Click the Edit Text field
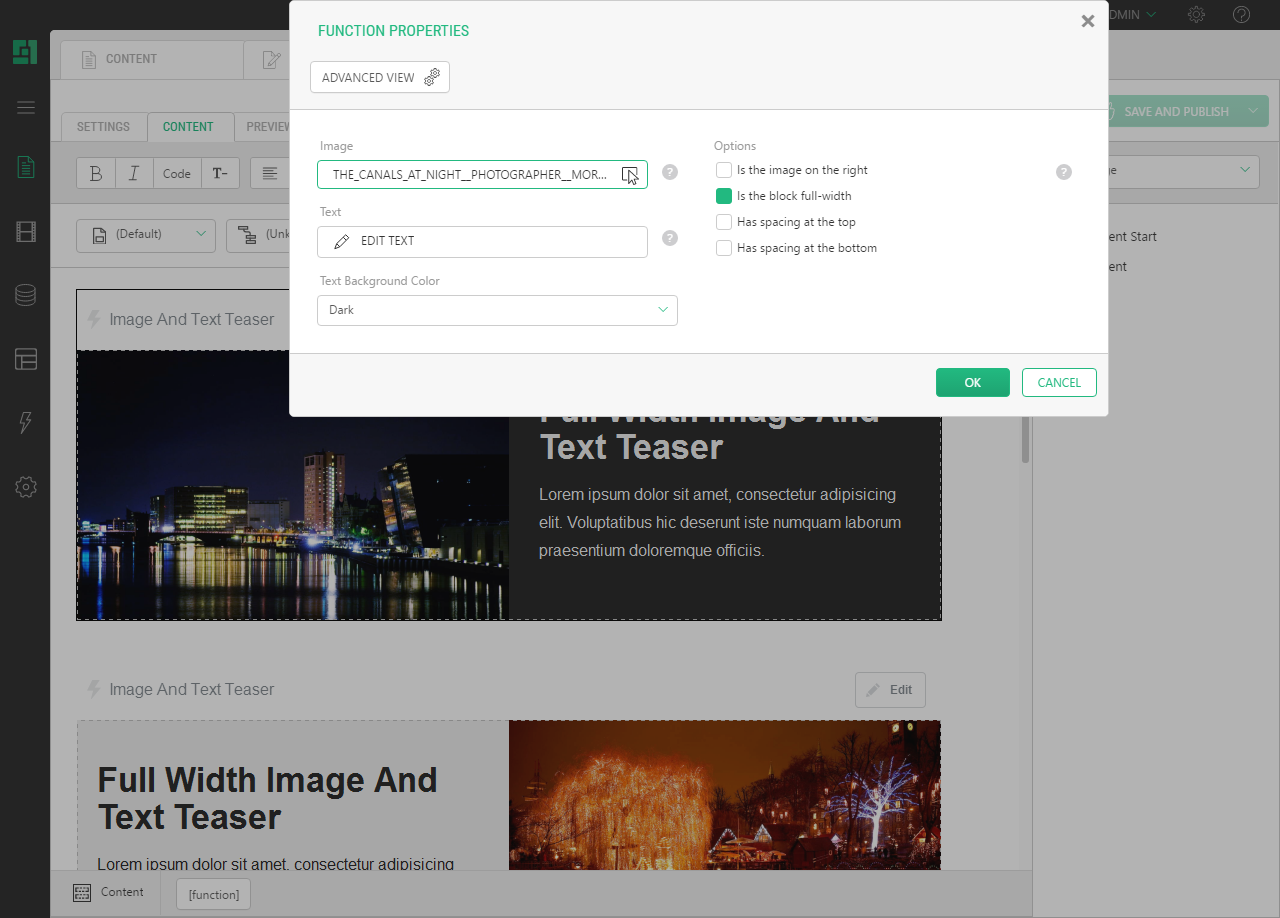Viewport: 1280px width, 918px height. point(482,241)
